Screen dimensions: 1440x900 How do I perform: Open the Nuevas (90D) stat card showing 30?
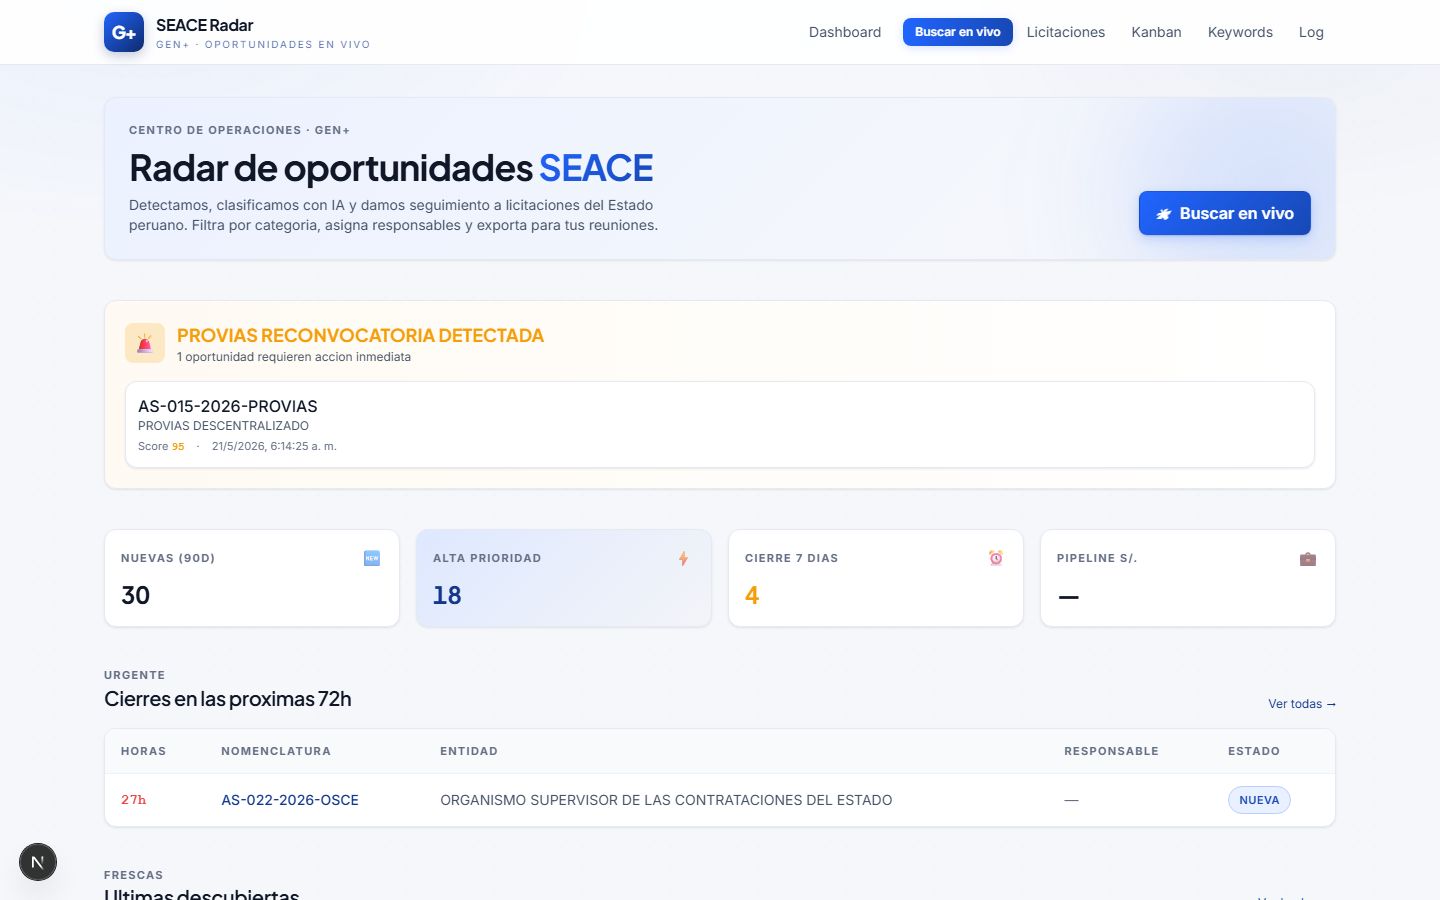click(x=252, y=578)
